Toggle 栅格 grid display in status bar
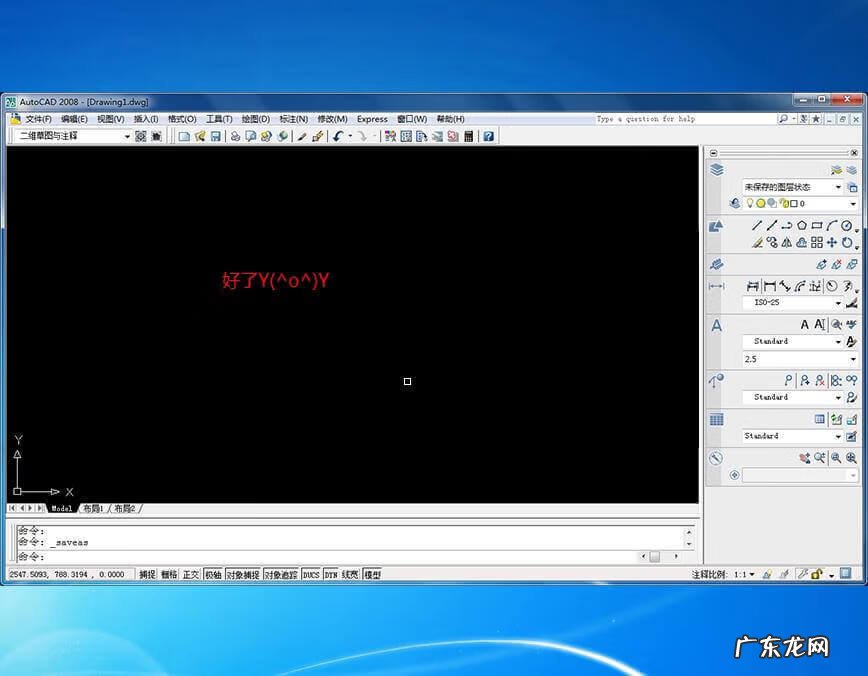The image size is (868, 676). tap(169, 575)
